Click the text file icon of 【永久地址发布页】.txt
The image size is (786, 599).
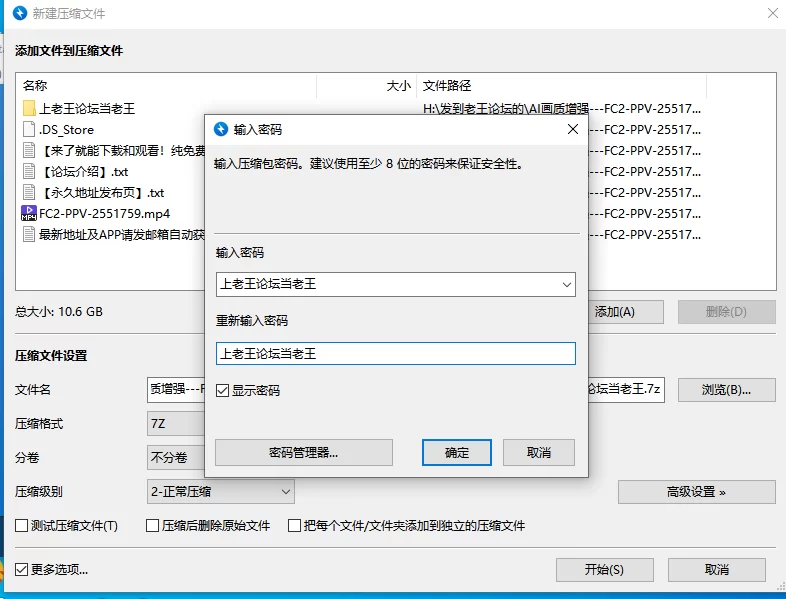tap(29, 192)
